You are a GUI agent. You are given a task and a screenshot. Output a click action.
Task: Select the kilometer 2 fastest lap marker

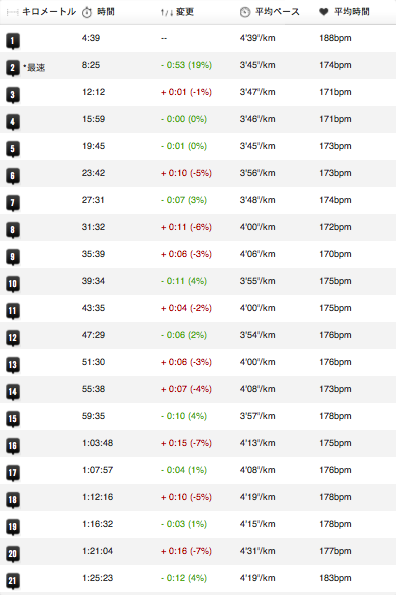[13, 68]
